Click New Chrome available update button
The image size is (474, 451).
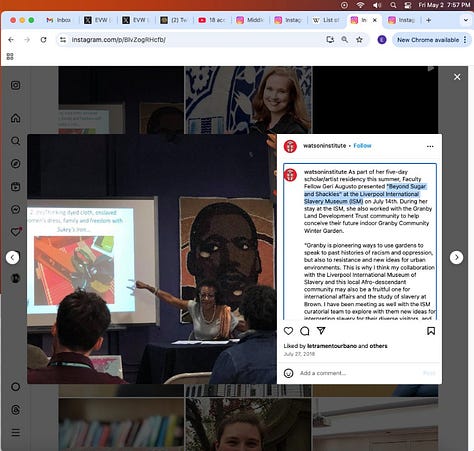point(428,40)
